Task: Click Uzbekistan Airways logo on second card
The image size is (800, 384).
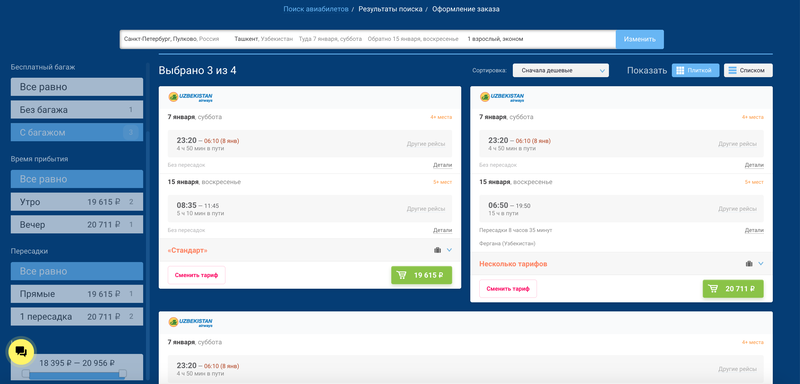Action: (x=502, y=97)
